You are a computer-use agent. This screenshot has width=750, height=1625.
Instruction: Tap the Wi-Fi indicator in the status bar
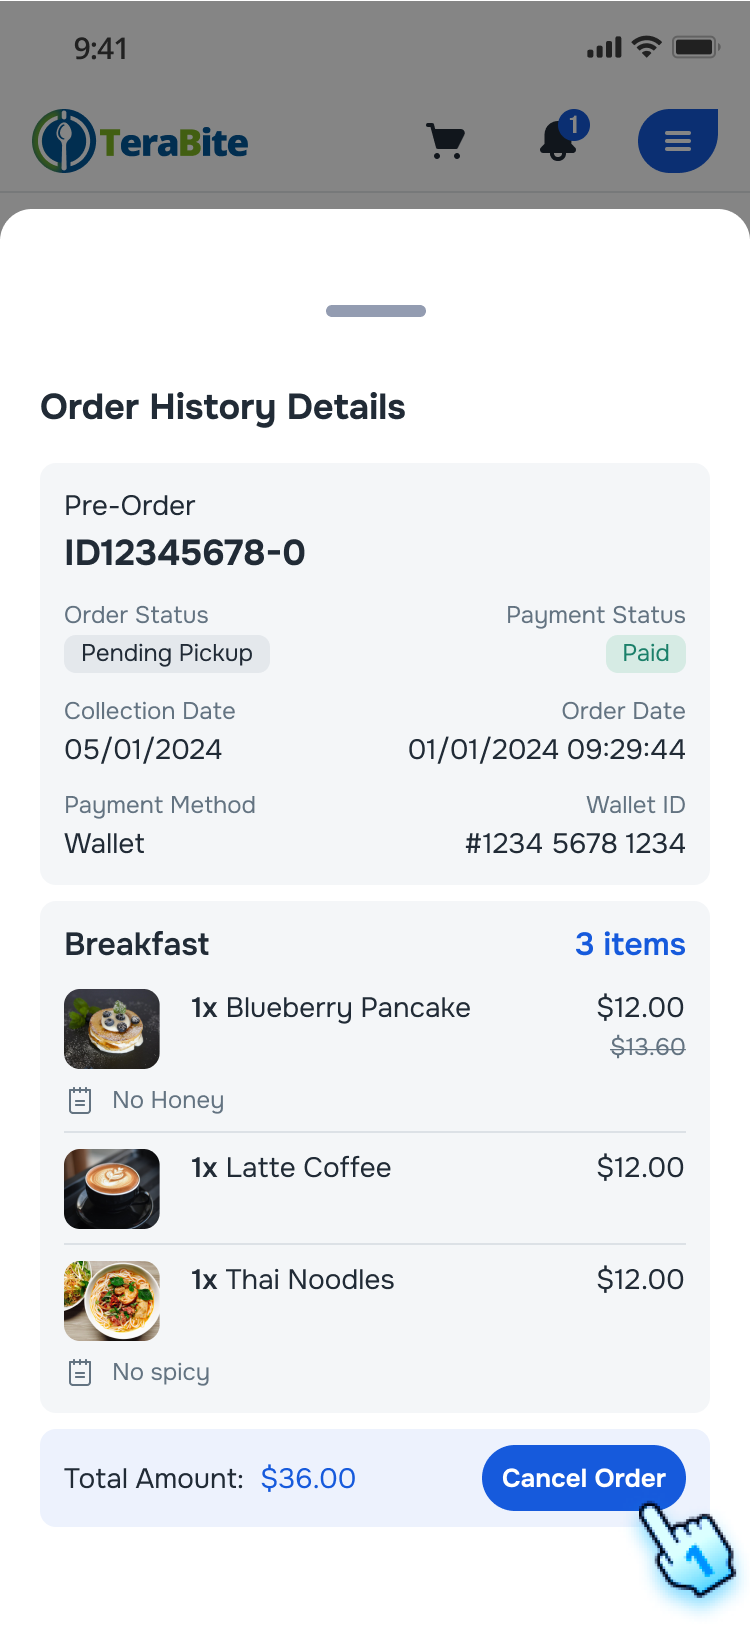[x=645, y=45]
